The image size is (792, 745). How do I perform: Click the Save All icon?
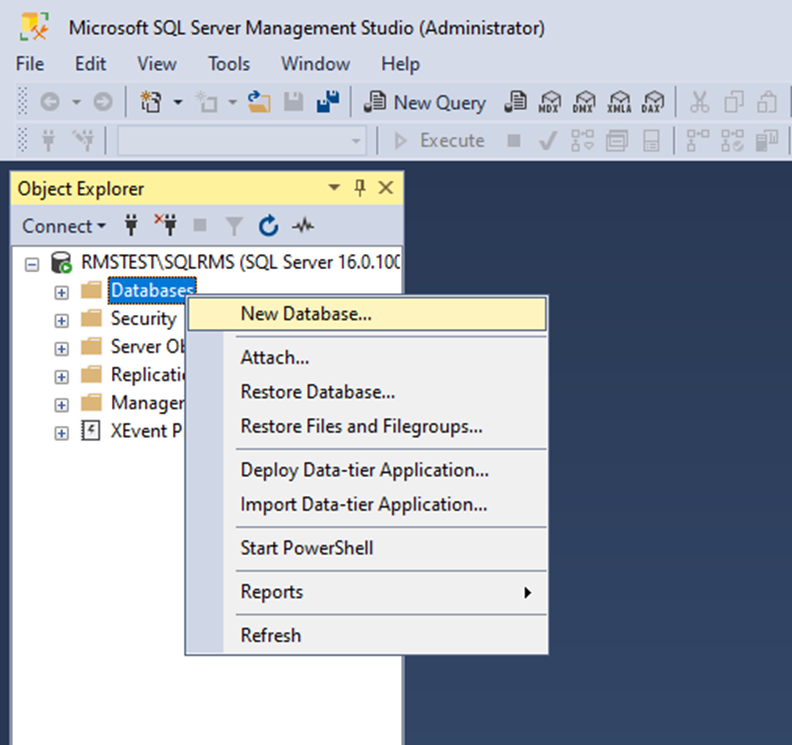[x=327, y=102]
